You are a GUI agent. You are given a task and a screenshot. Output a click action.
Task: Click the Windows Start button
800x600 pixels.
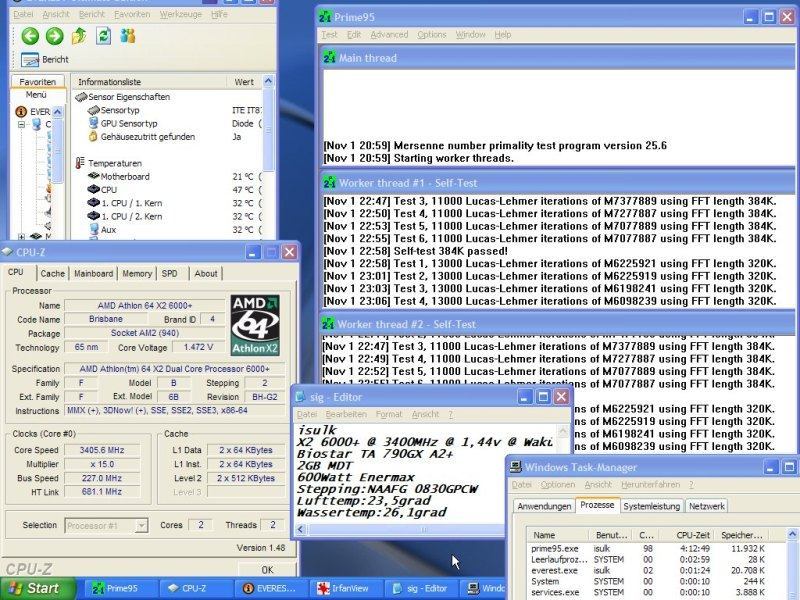(37, 588)
